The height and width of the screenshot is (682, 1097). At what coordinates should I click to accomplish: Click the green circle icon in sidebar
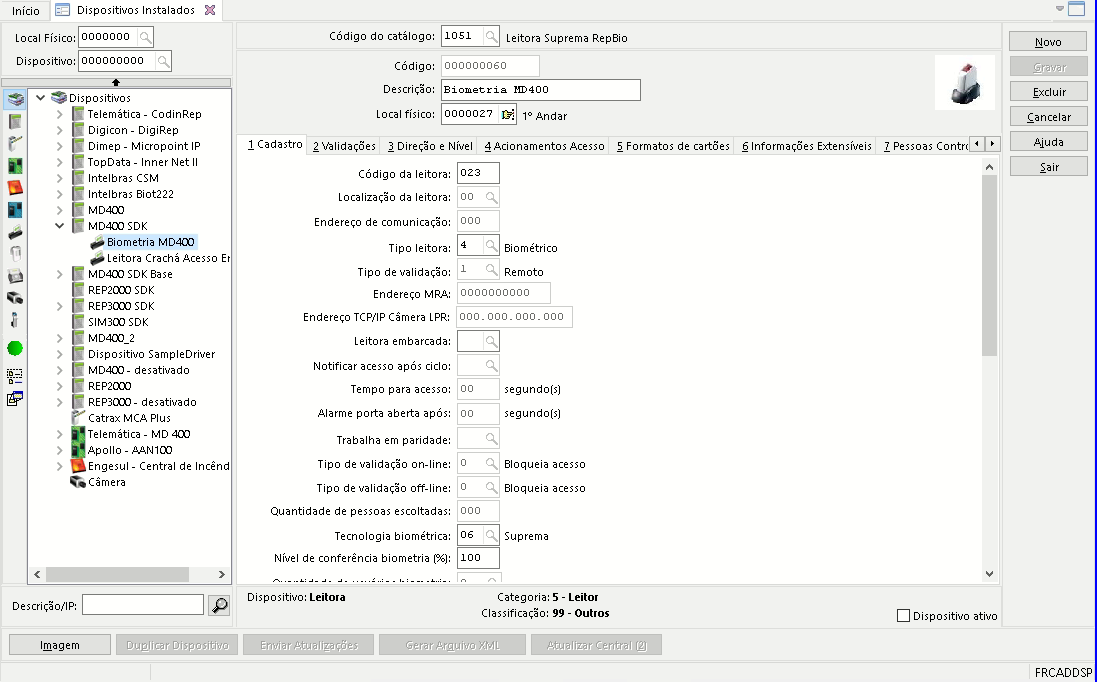(15, 349)
